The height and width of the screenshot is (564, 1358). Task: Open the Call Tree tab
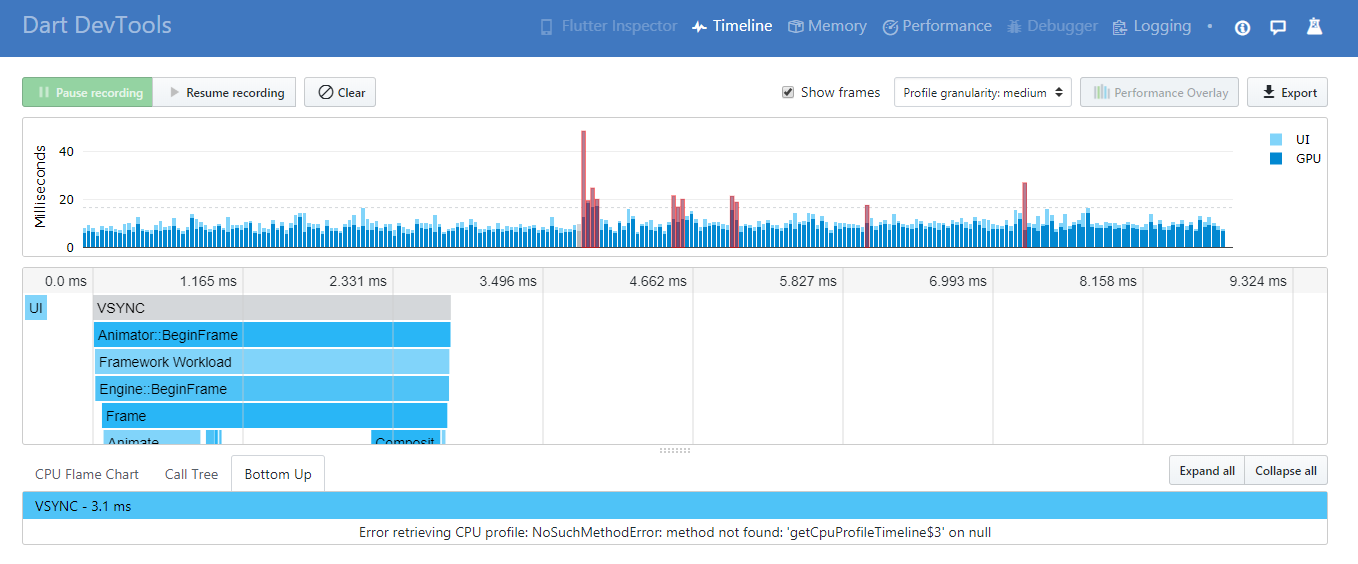[191, 474]
